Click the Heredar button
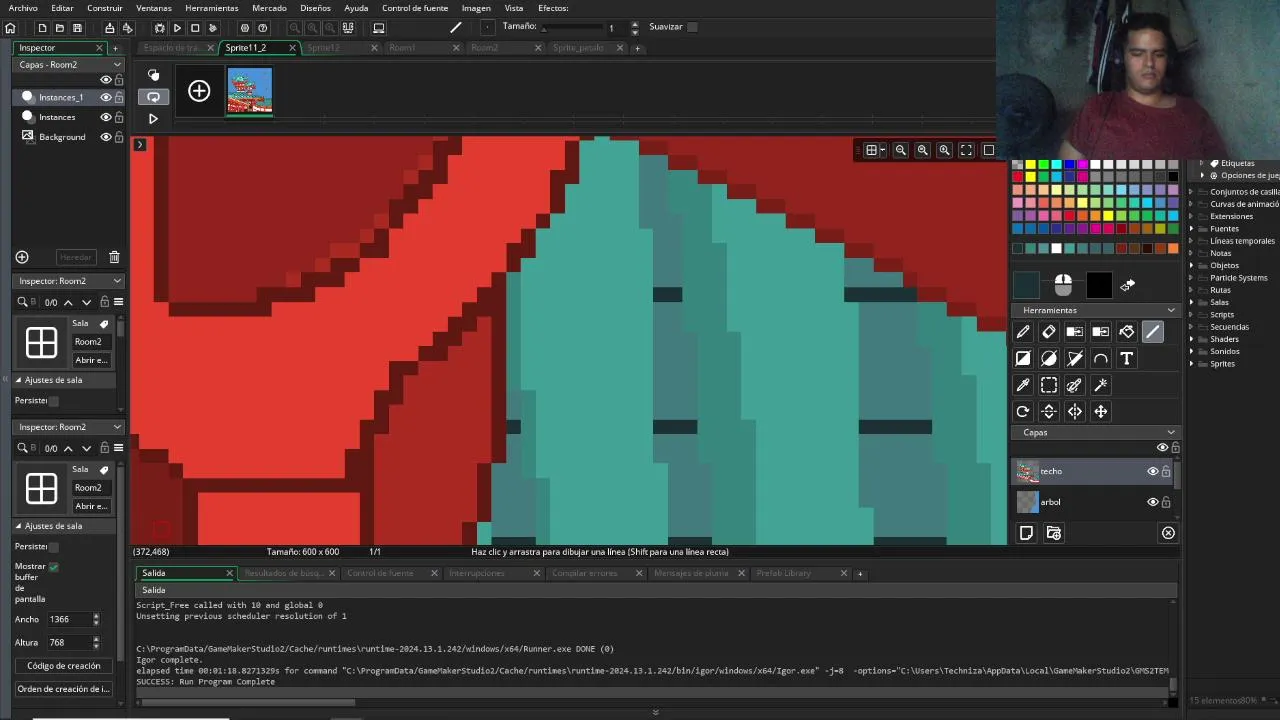The image size is (1280, 720). click(x=75, y=257)
